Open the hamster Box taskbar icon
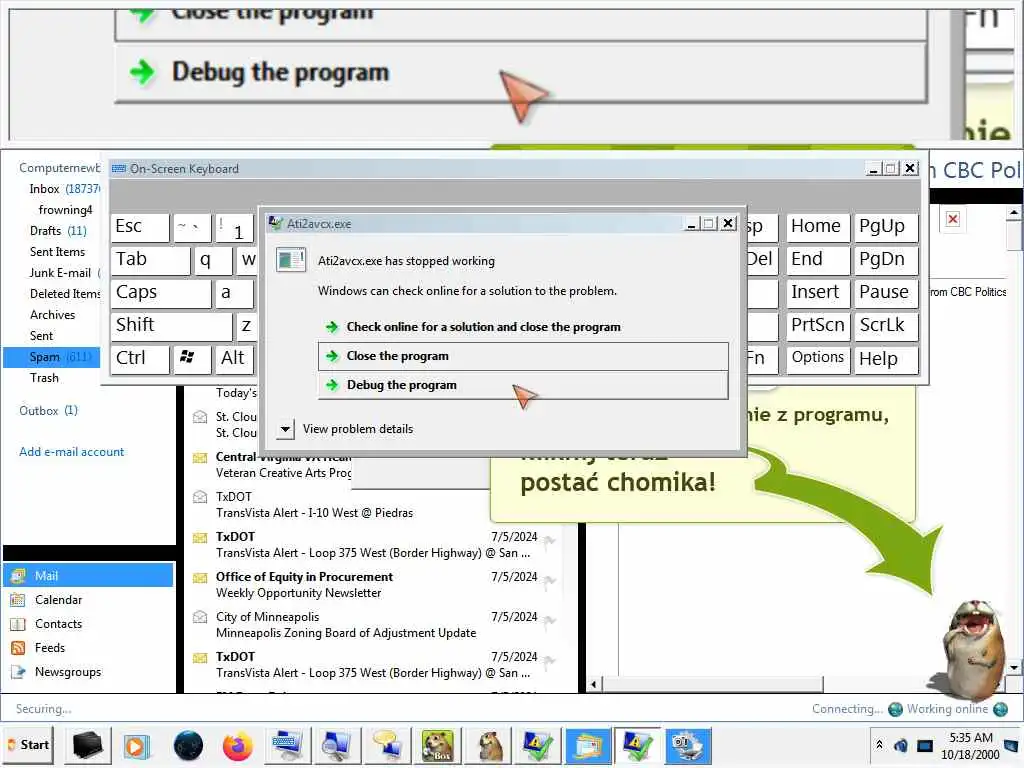The width and height of the screenshot is (1024, 768). click(438, 745)
